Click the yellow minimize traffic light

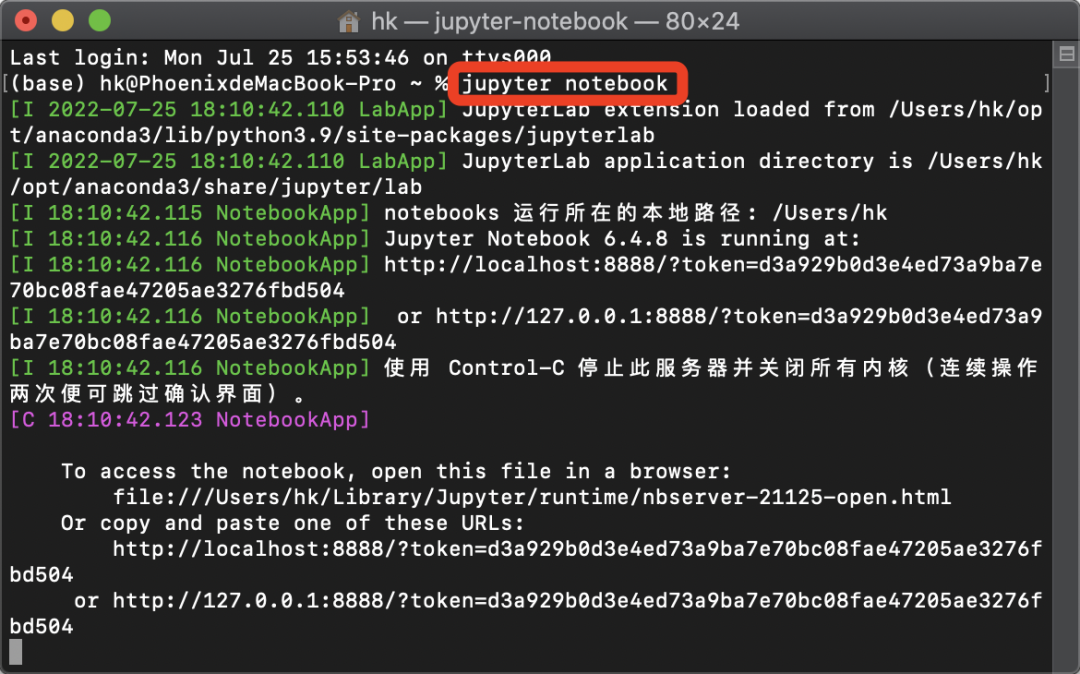[x=60, y=19]
